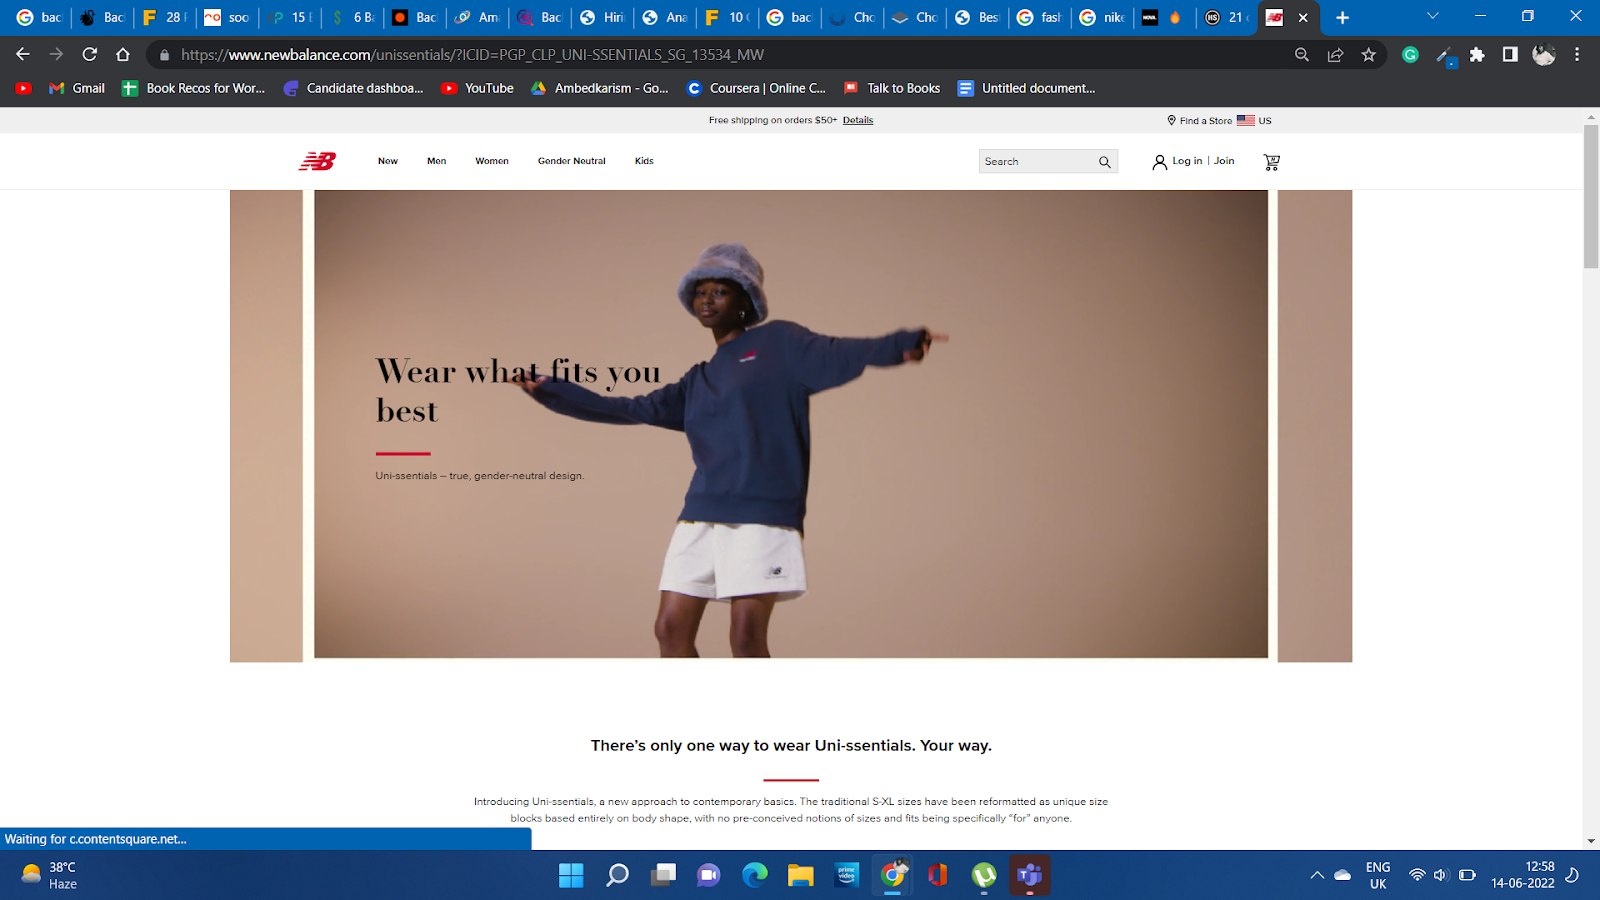This screenshot has height=900, width=1600.
Task: Switch to the "Ana" tab
Action: [665, 17]
